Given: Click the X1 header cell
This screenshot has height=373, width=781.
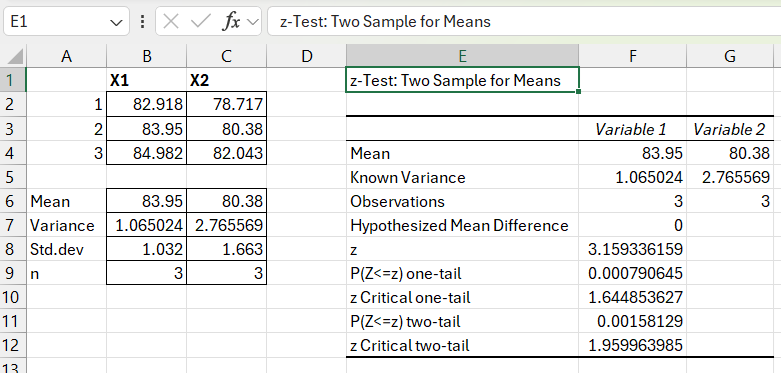Looking at the screenshot, I should click(146, 81).
